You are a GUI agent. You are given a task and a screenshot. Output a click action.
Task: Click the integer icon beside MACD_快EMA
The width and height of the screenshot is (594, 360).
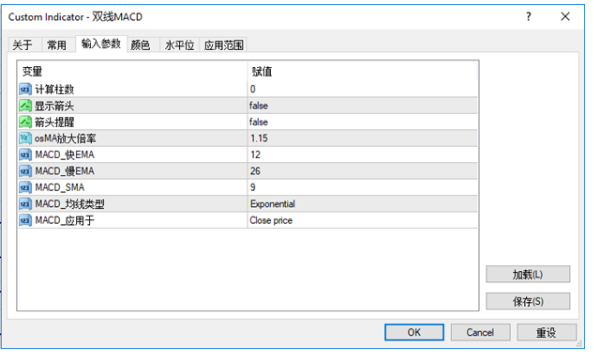(25, 155)
